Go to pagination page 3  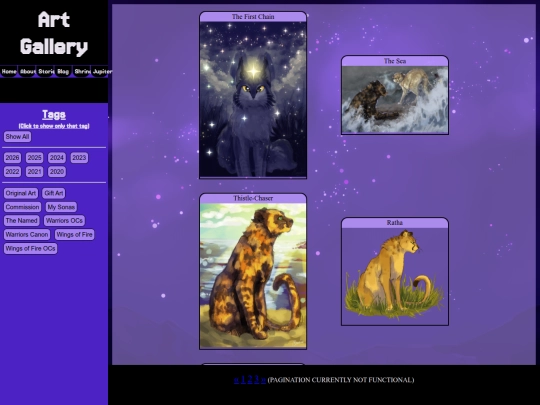click(257, 380)
